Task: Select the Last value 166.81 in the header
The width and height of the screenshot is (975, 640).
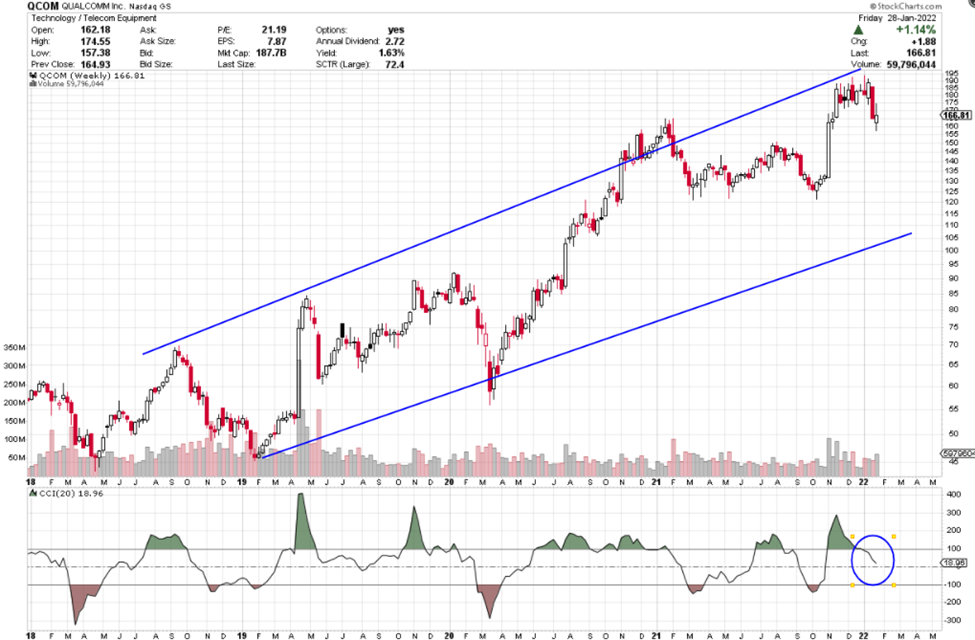Action: point(921,53)
